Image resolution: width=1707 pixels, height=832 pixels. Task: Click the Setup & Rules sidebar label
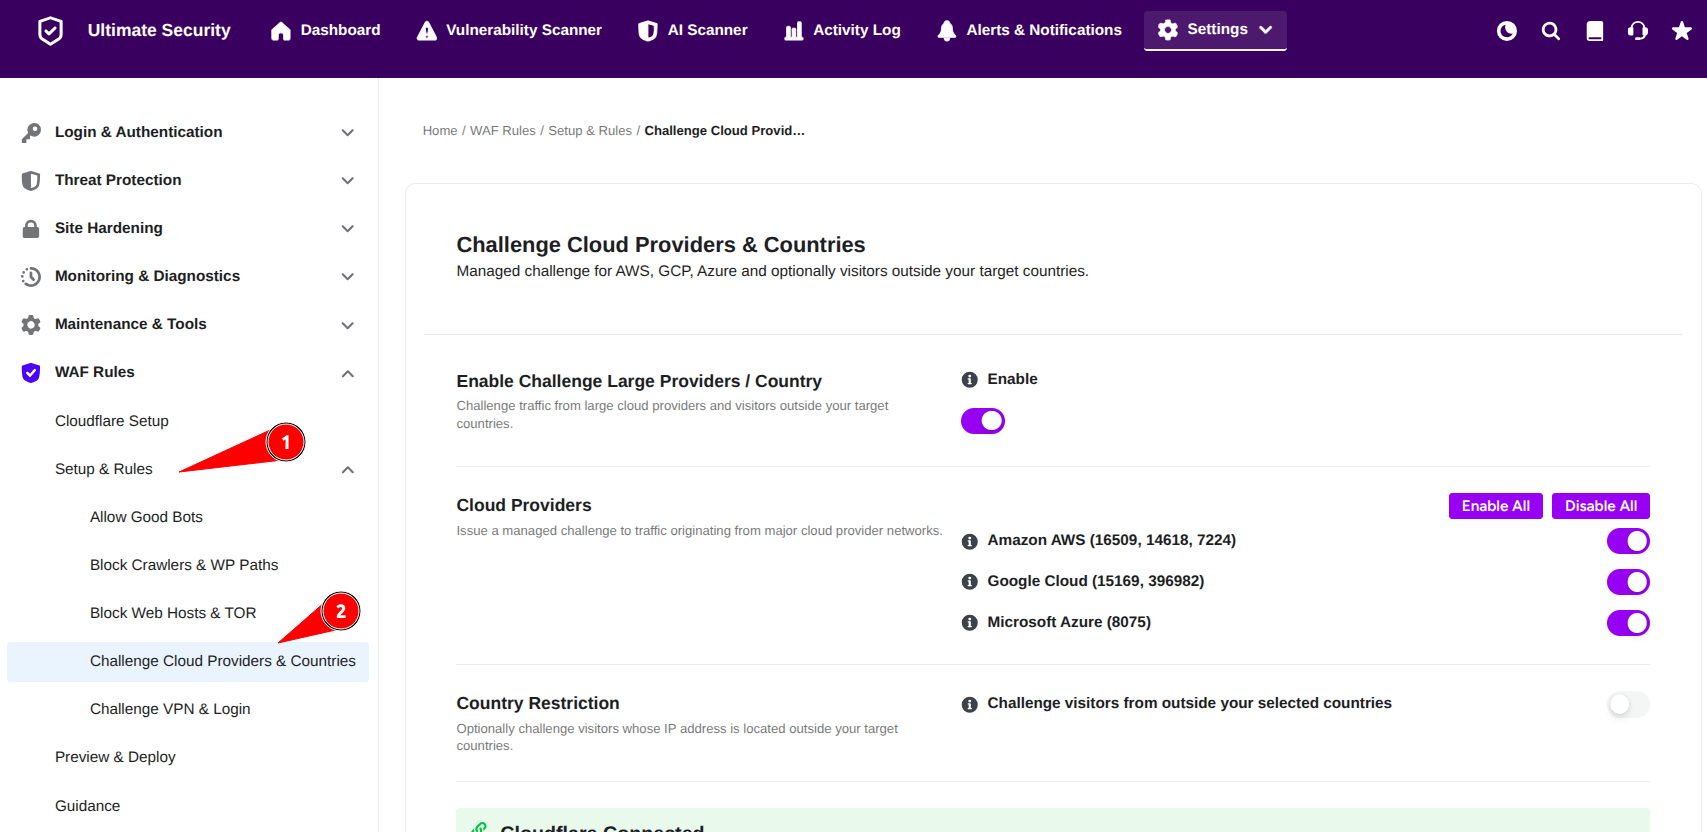pyautogui.click(x=104, y=469)
